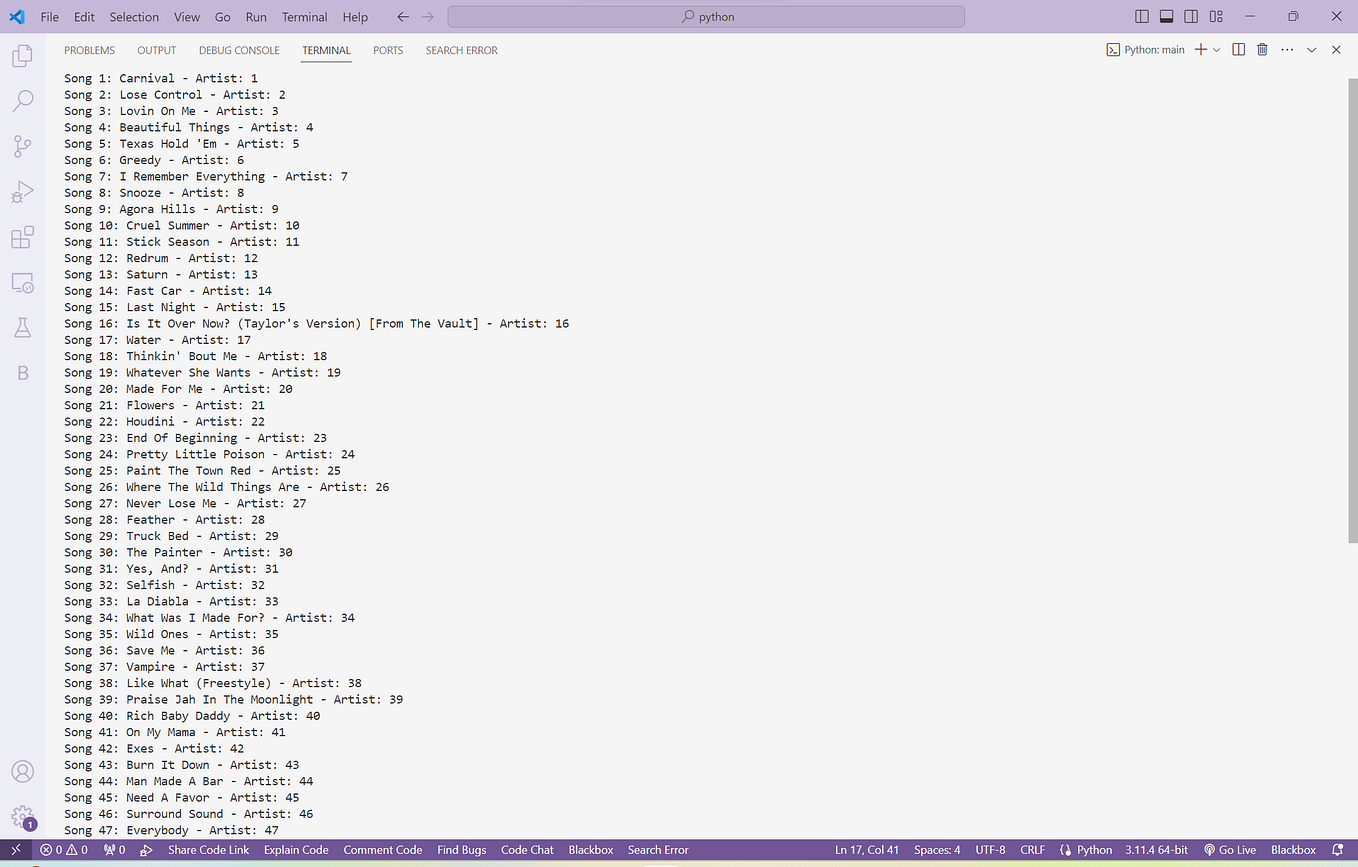The width and height of the screenshot is (1358, 867).
Task: Open the Explorer sidebar icon
Action: pos(21,55)
